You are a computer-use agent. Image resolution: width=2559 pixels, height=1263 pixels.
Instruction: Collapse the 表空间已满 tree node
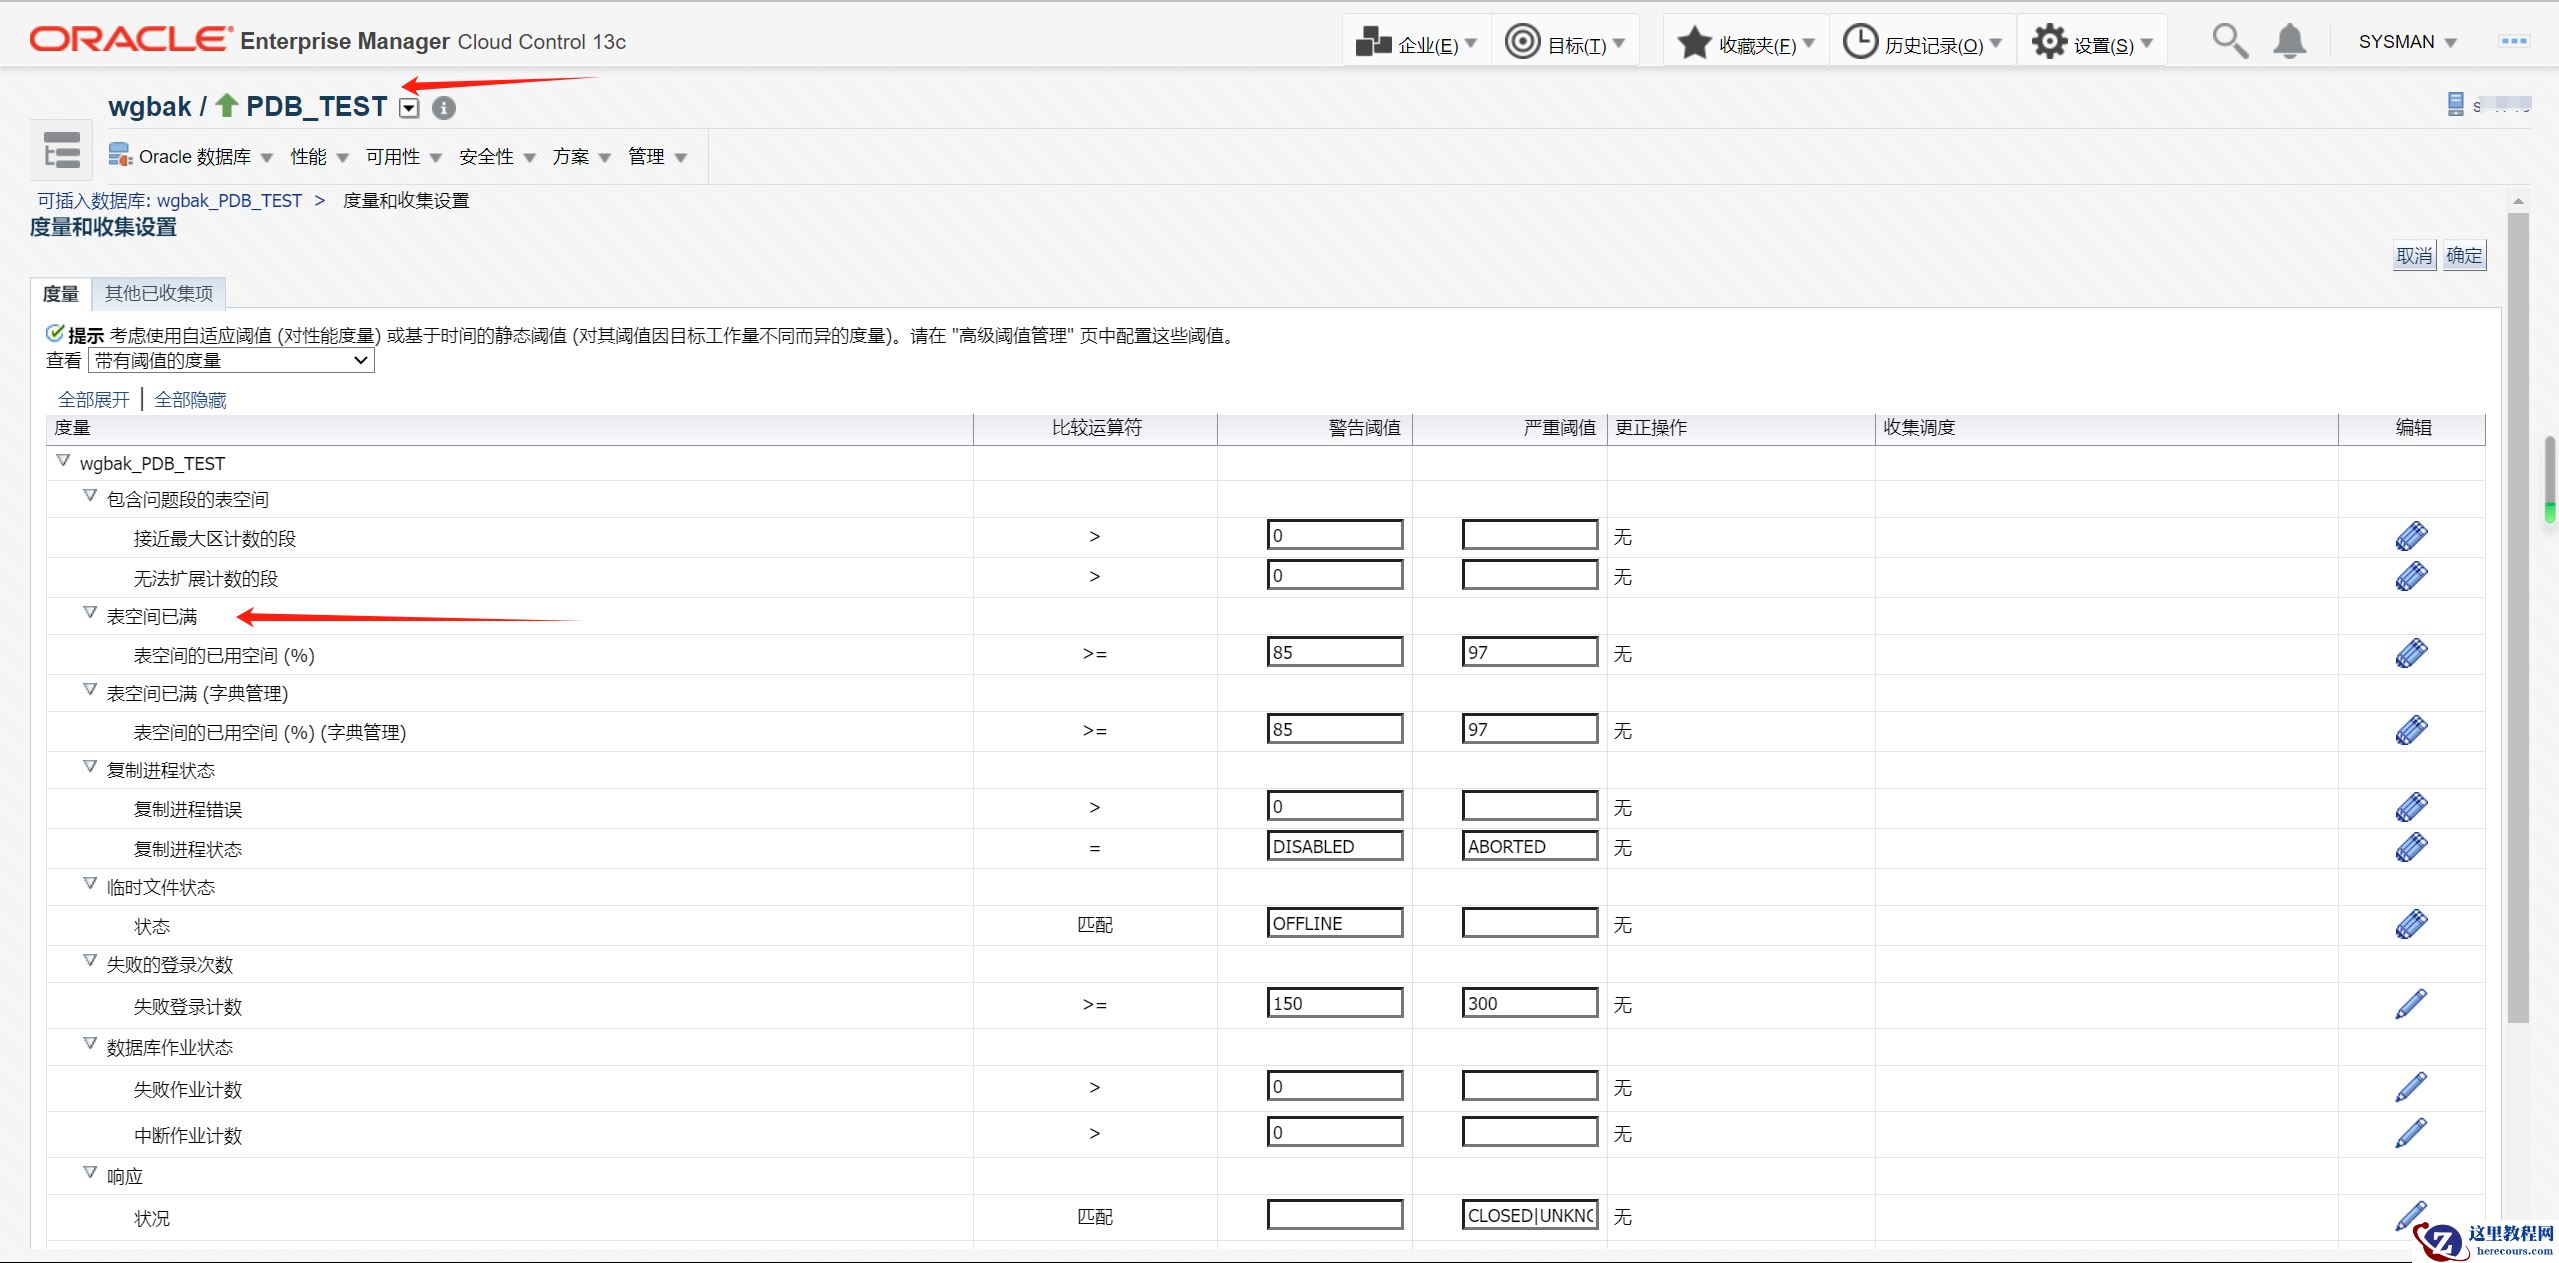90,613
